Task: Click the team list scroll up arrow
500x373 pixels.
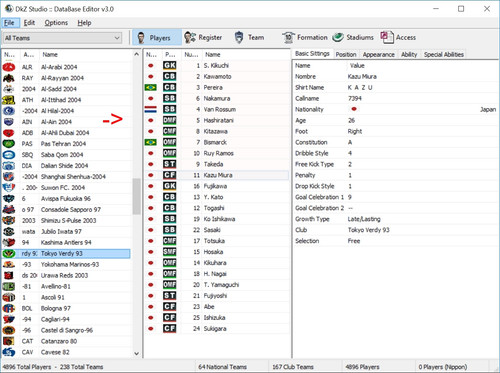Action: click(x=136, y=54)
